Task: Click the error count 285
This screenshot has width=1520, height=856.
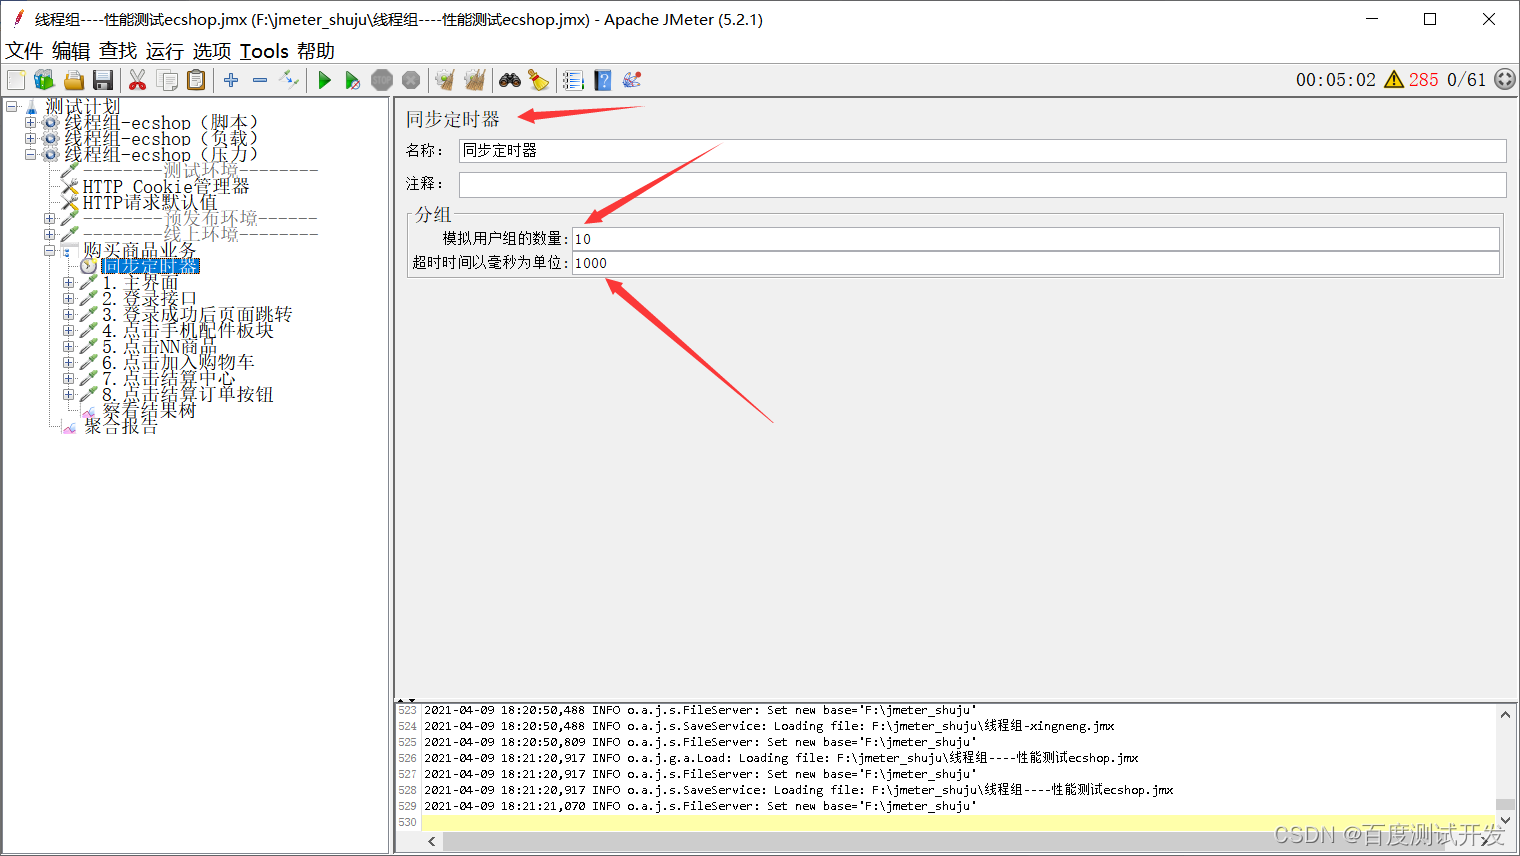Action: click(1423, 80)
